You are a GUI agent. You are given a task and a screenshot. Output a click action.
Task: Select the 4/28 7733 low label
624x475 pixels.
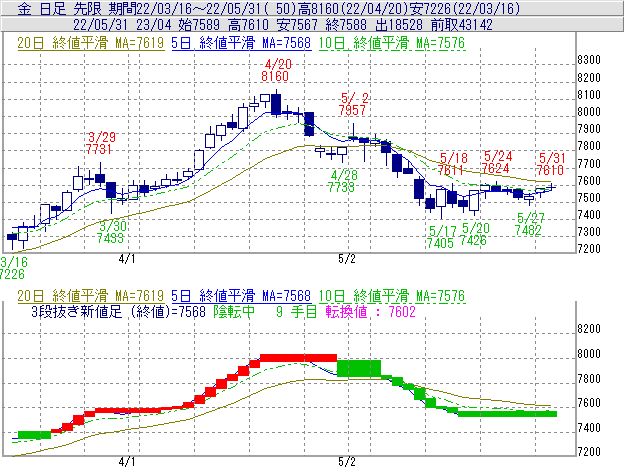(x=343, y=181)
